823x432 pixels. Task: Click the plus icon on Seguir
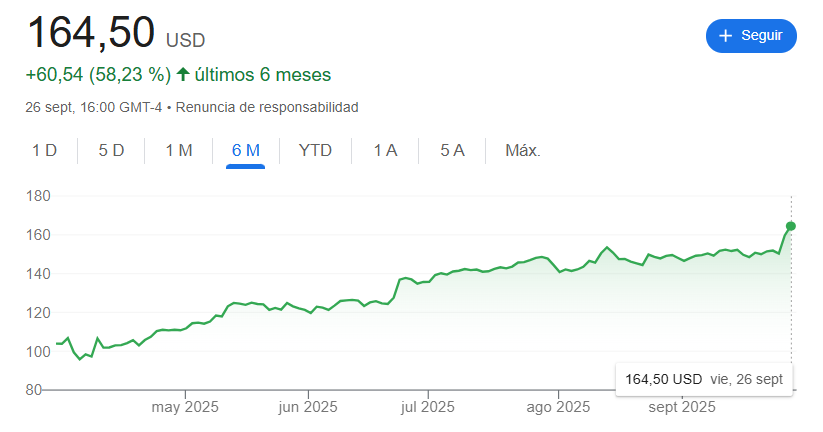point(726,36)
